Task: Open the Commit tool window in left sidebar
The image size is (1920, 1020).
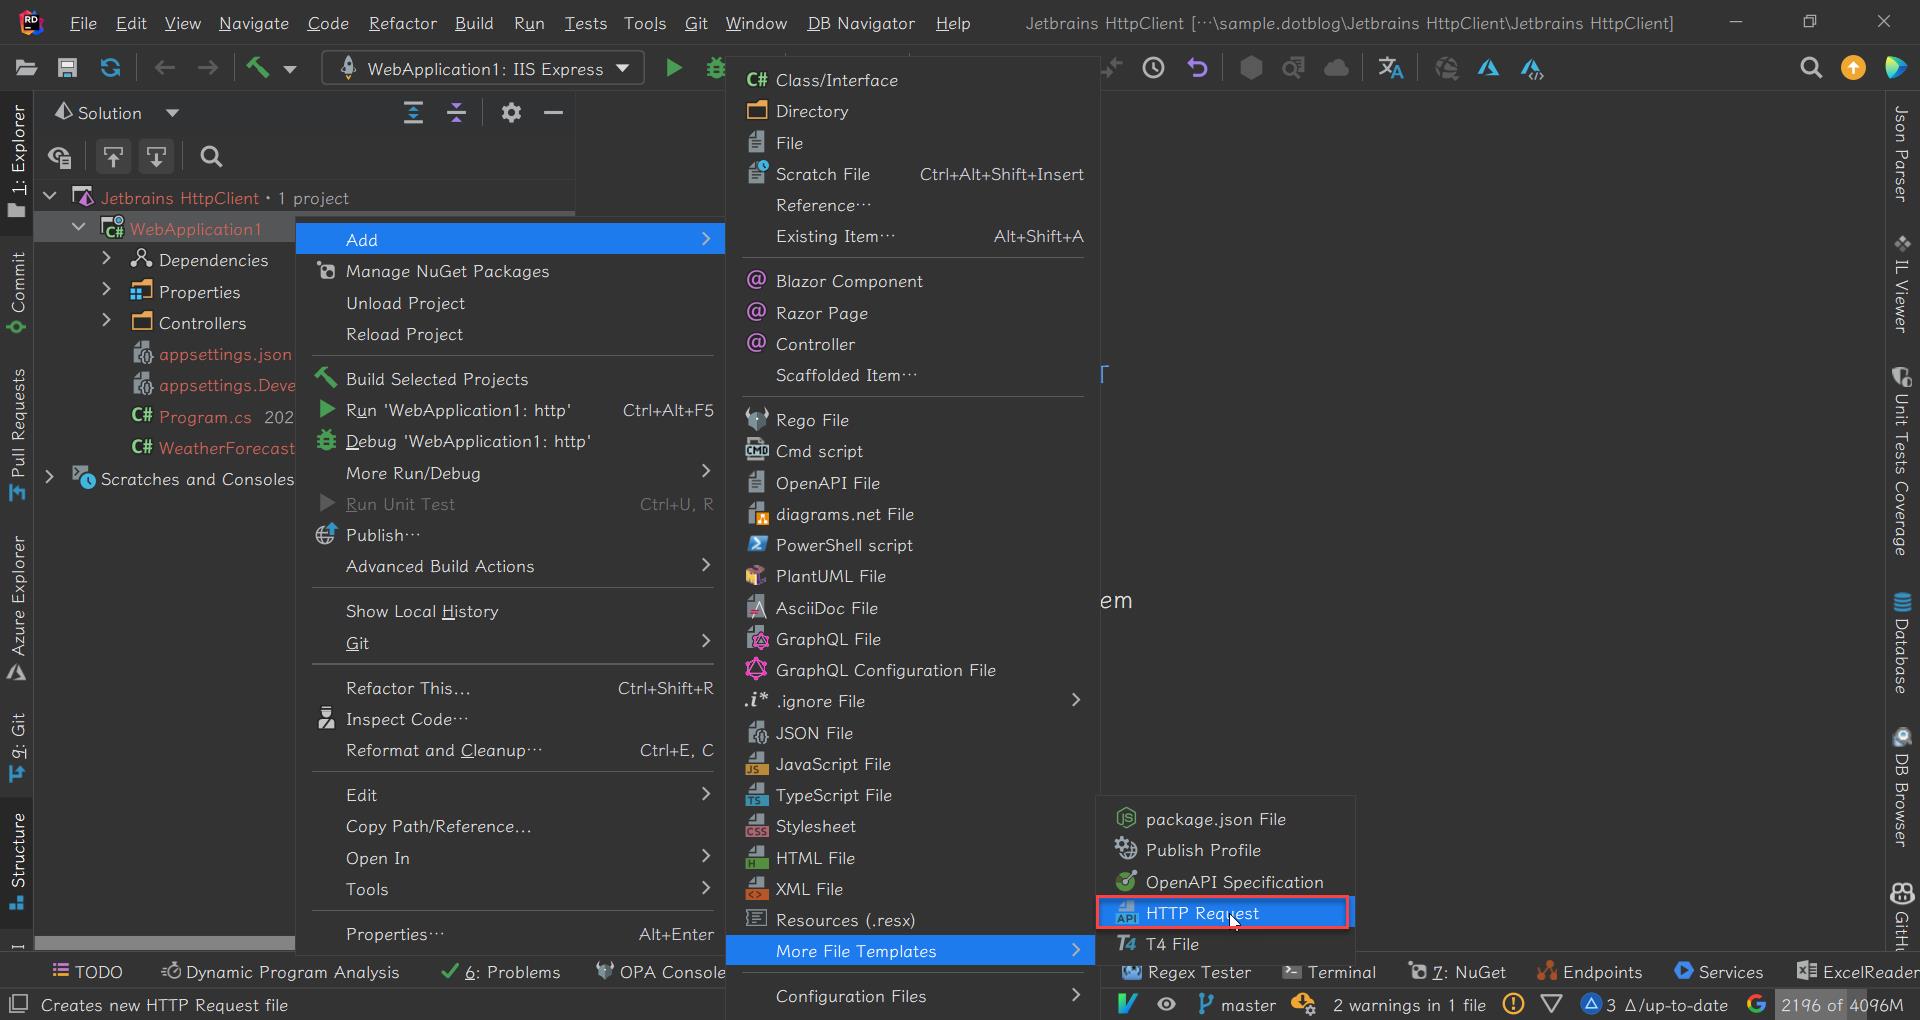Action: tap(16, 283)
